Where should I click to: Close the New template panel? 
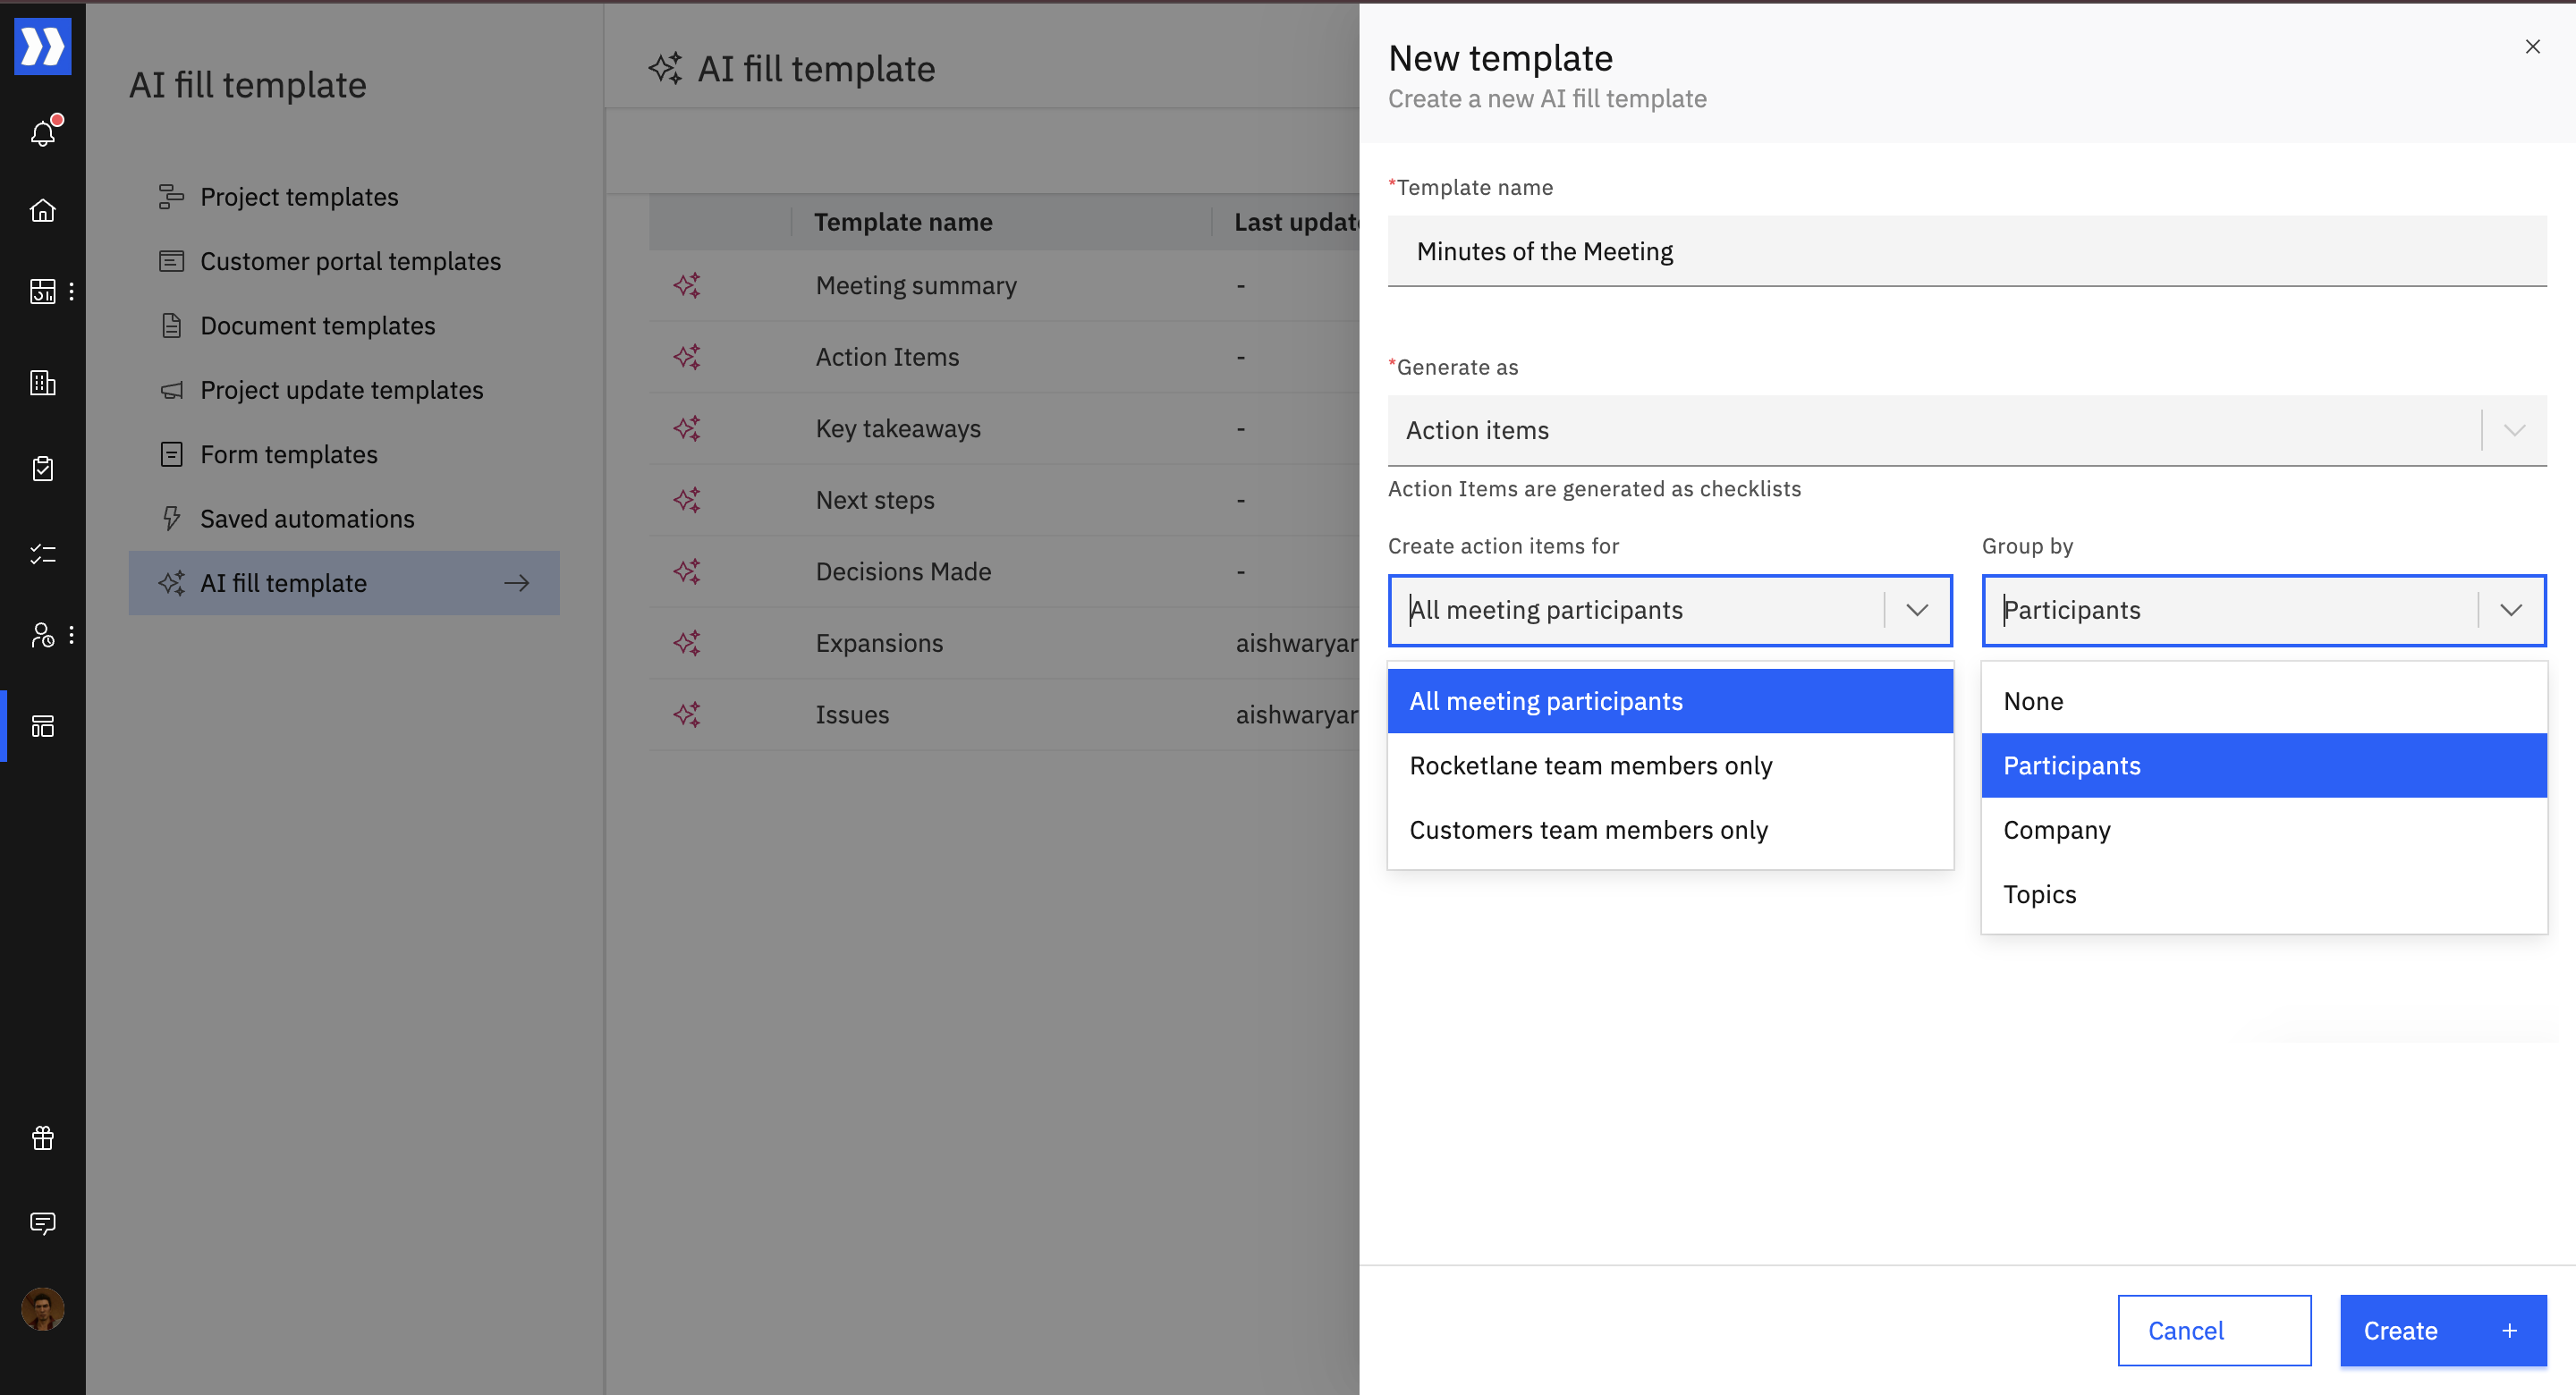click(x=2532, y=47)
